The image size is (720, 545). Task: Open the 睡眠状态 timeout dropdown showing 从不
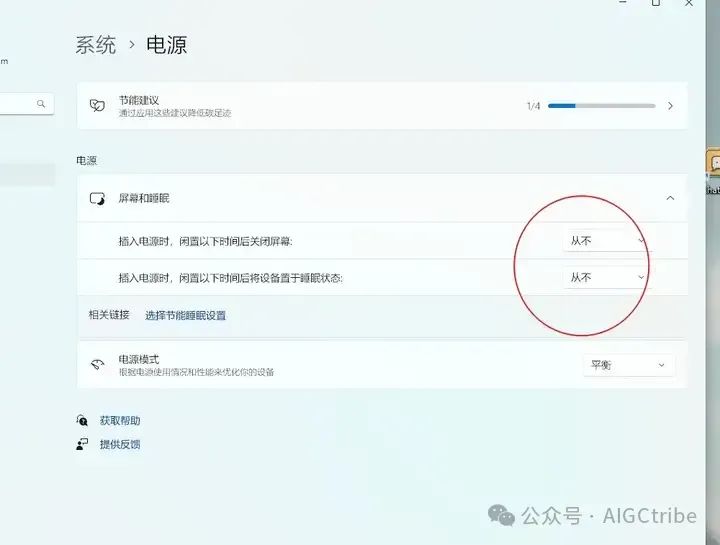[607, 277]
